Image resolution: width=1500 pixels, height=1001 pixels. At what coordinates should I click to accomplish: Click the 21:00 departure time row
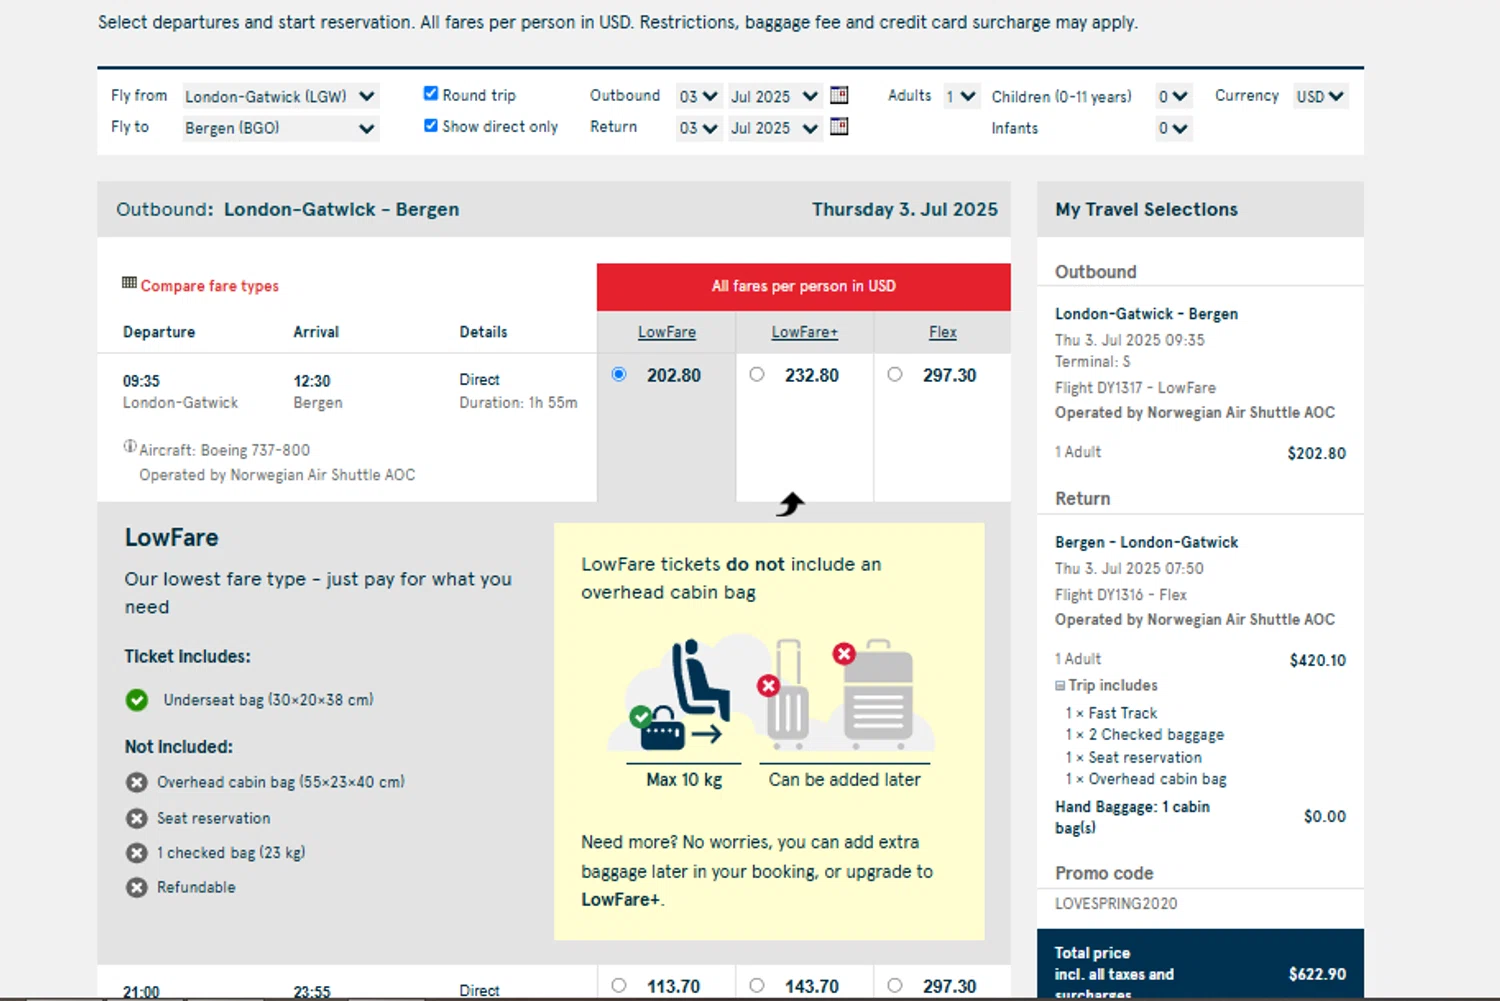pyautogui.click(x=141, y=991)
